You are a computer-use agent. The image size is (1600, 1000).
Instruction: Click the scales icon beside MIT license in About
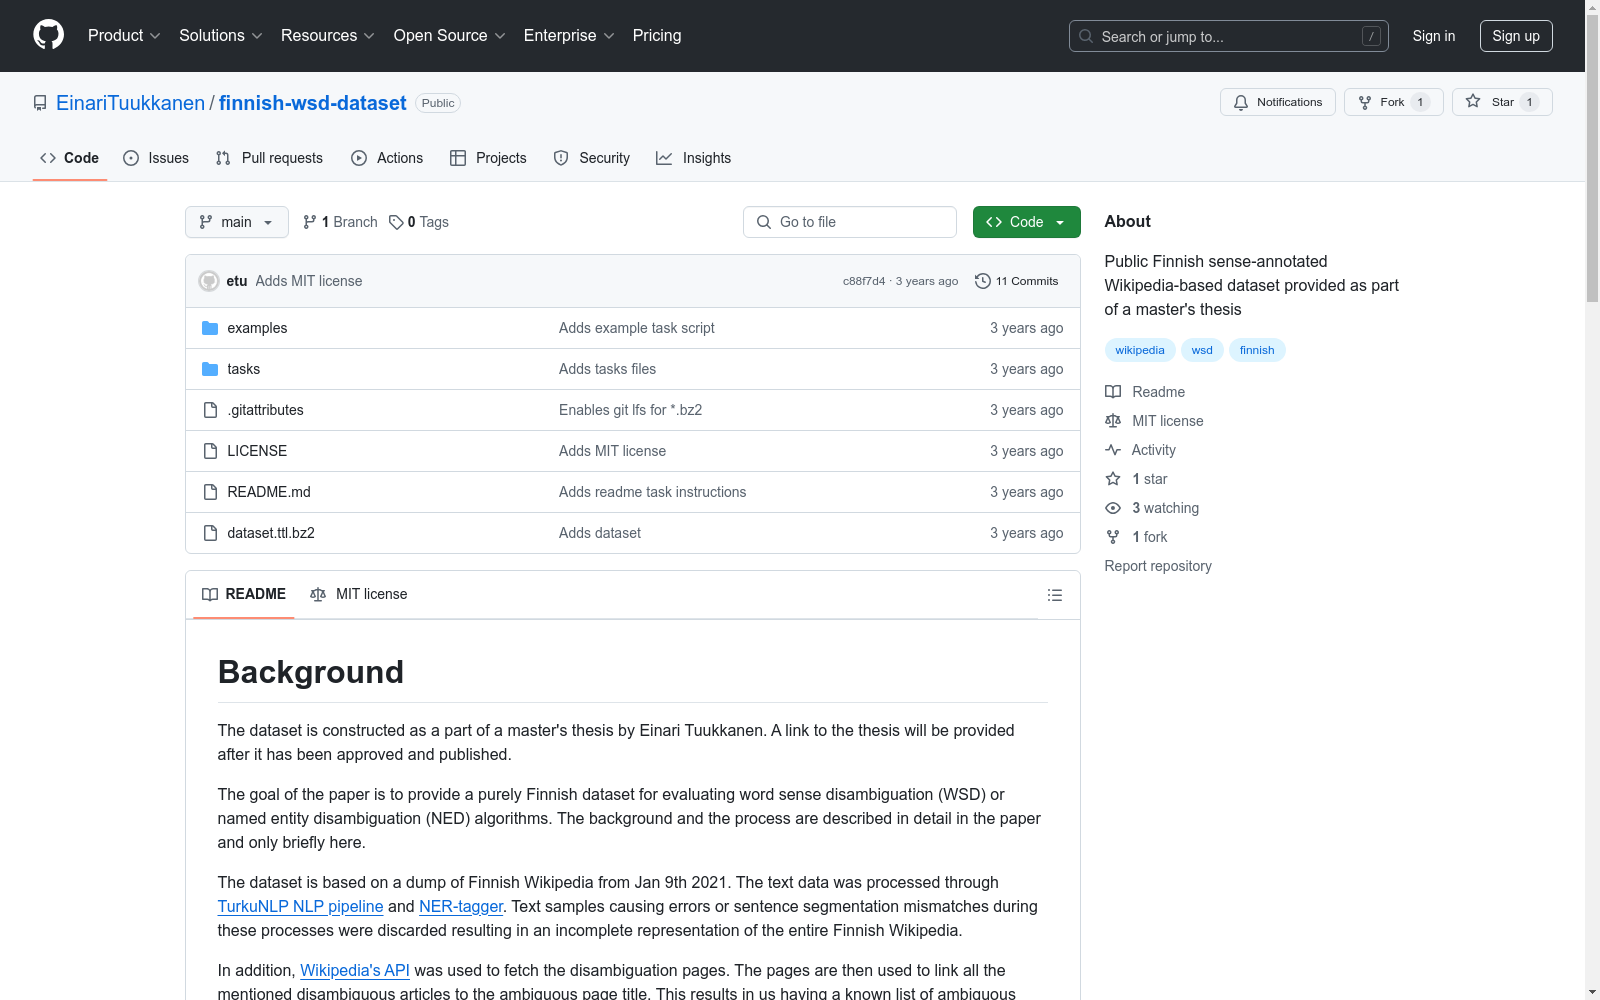(1113, 421)
